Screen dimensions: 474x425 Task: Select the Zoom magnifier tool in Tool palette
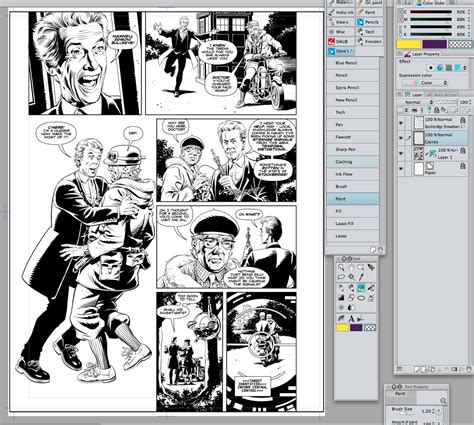(341, 267)
